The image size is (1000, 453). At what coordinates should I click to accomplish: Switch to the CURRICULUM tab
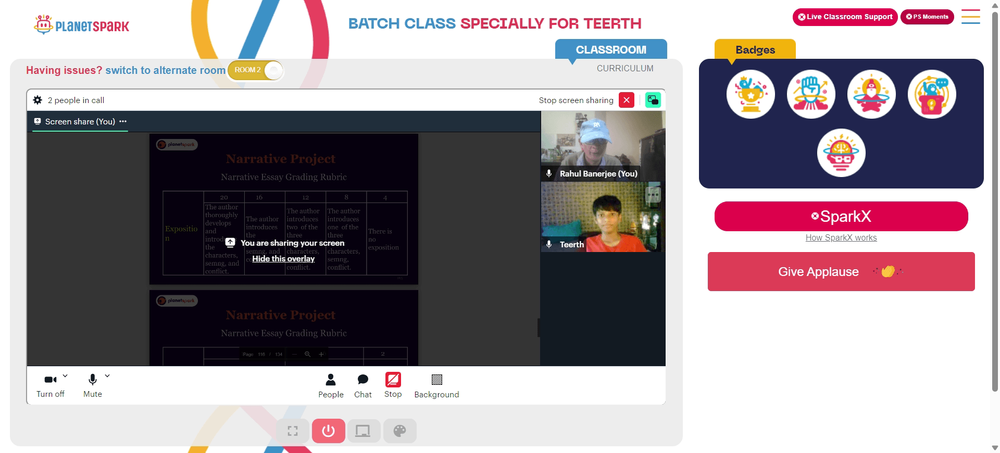coord(625,68)
